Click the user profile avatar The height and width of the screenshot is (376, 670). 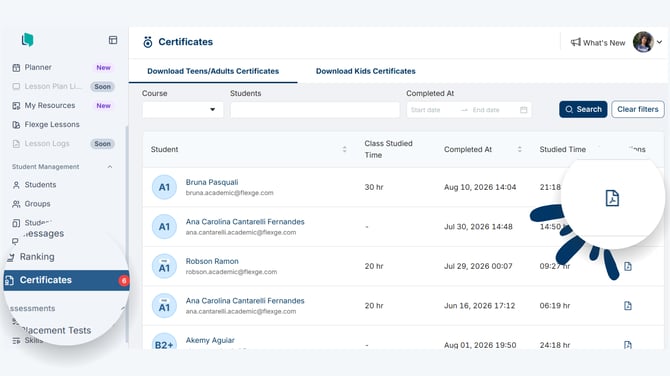(643, 42)
